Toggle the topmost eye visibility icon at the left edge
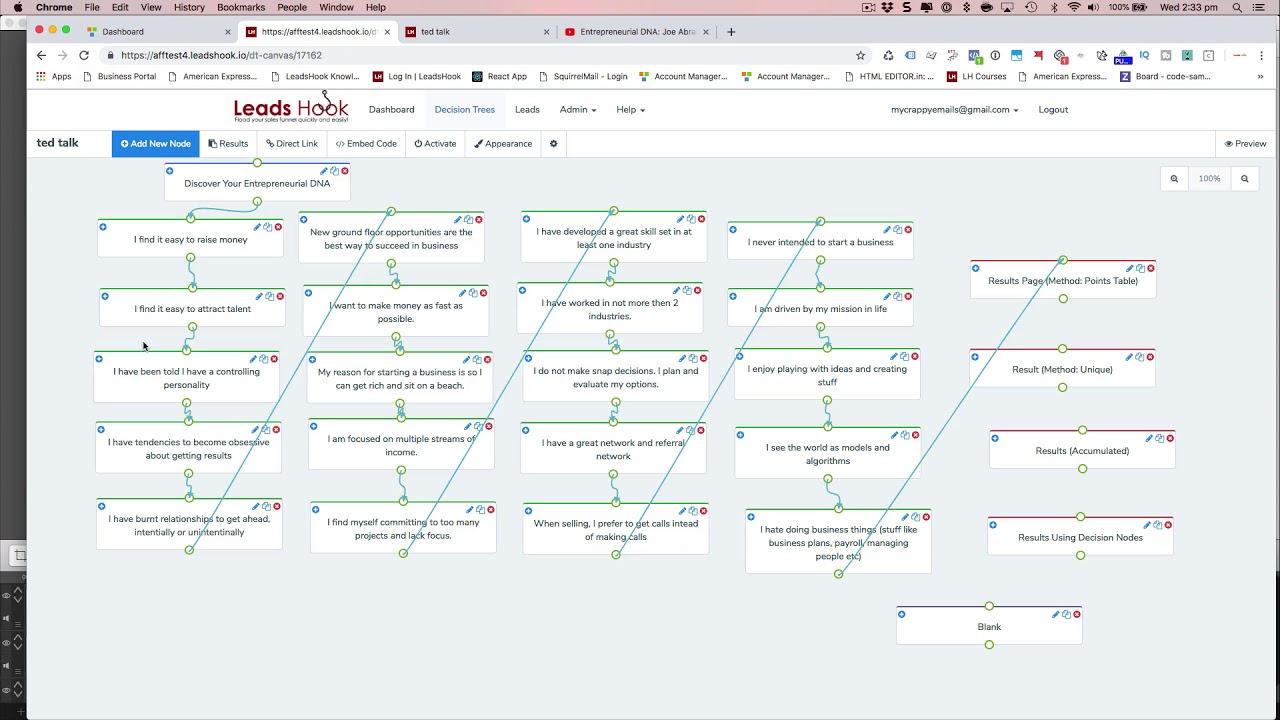The image size is (1280, 720). point(6,596)
